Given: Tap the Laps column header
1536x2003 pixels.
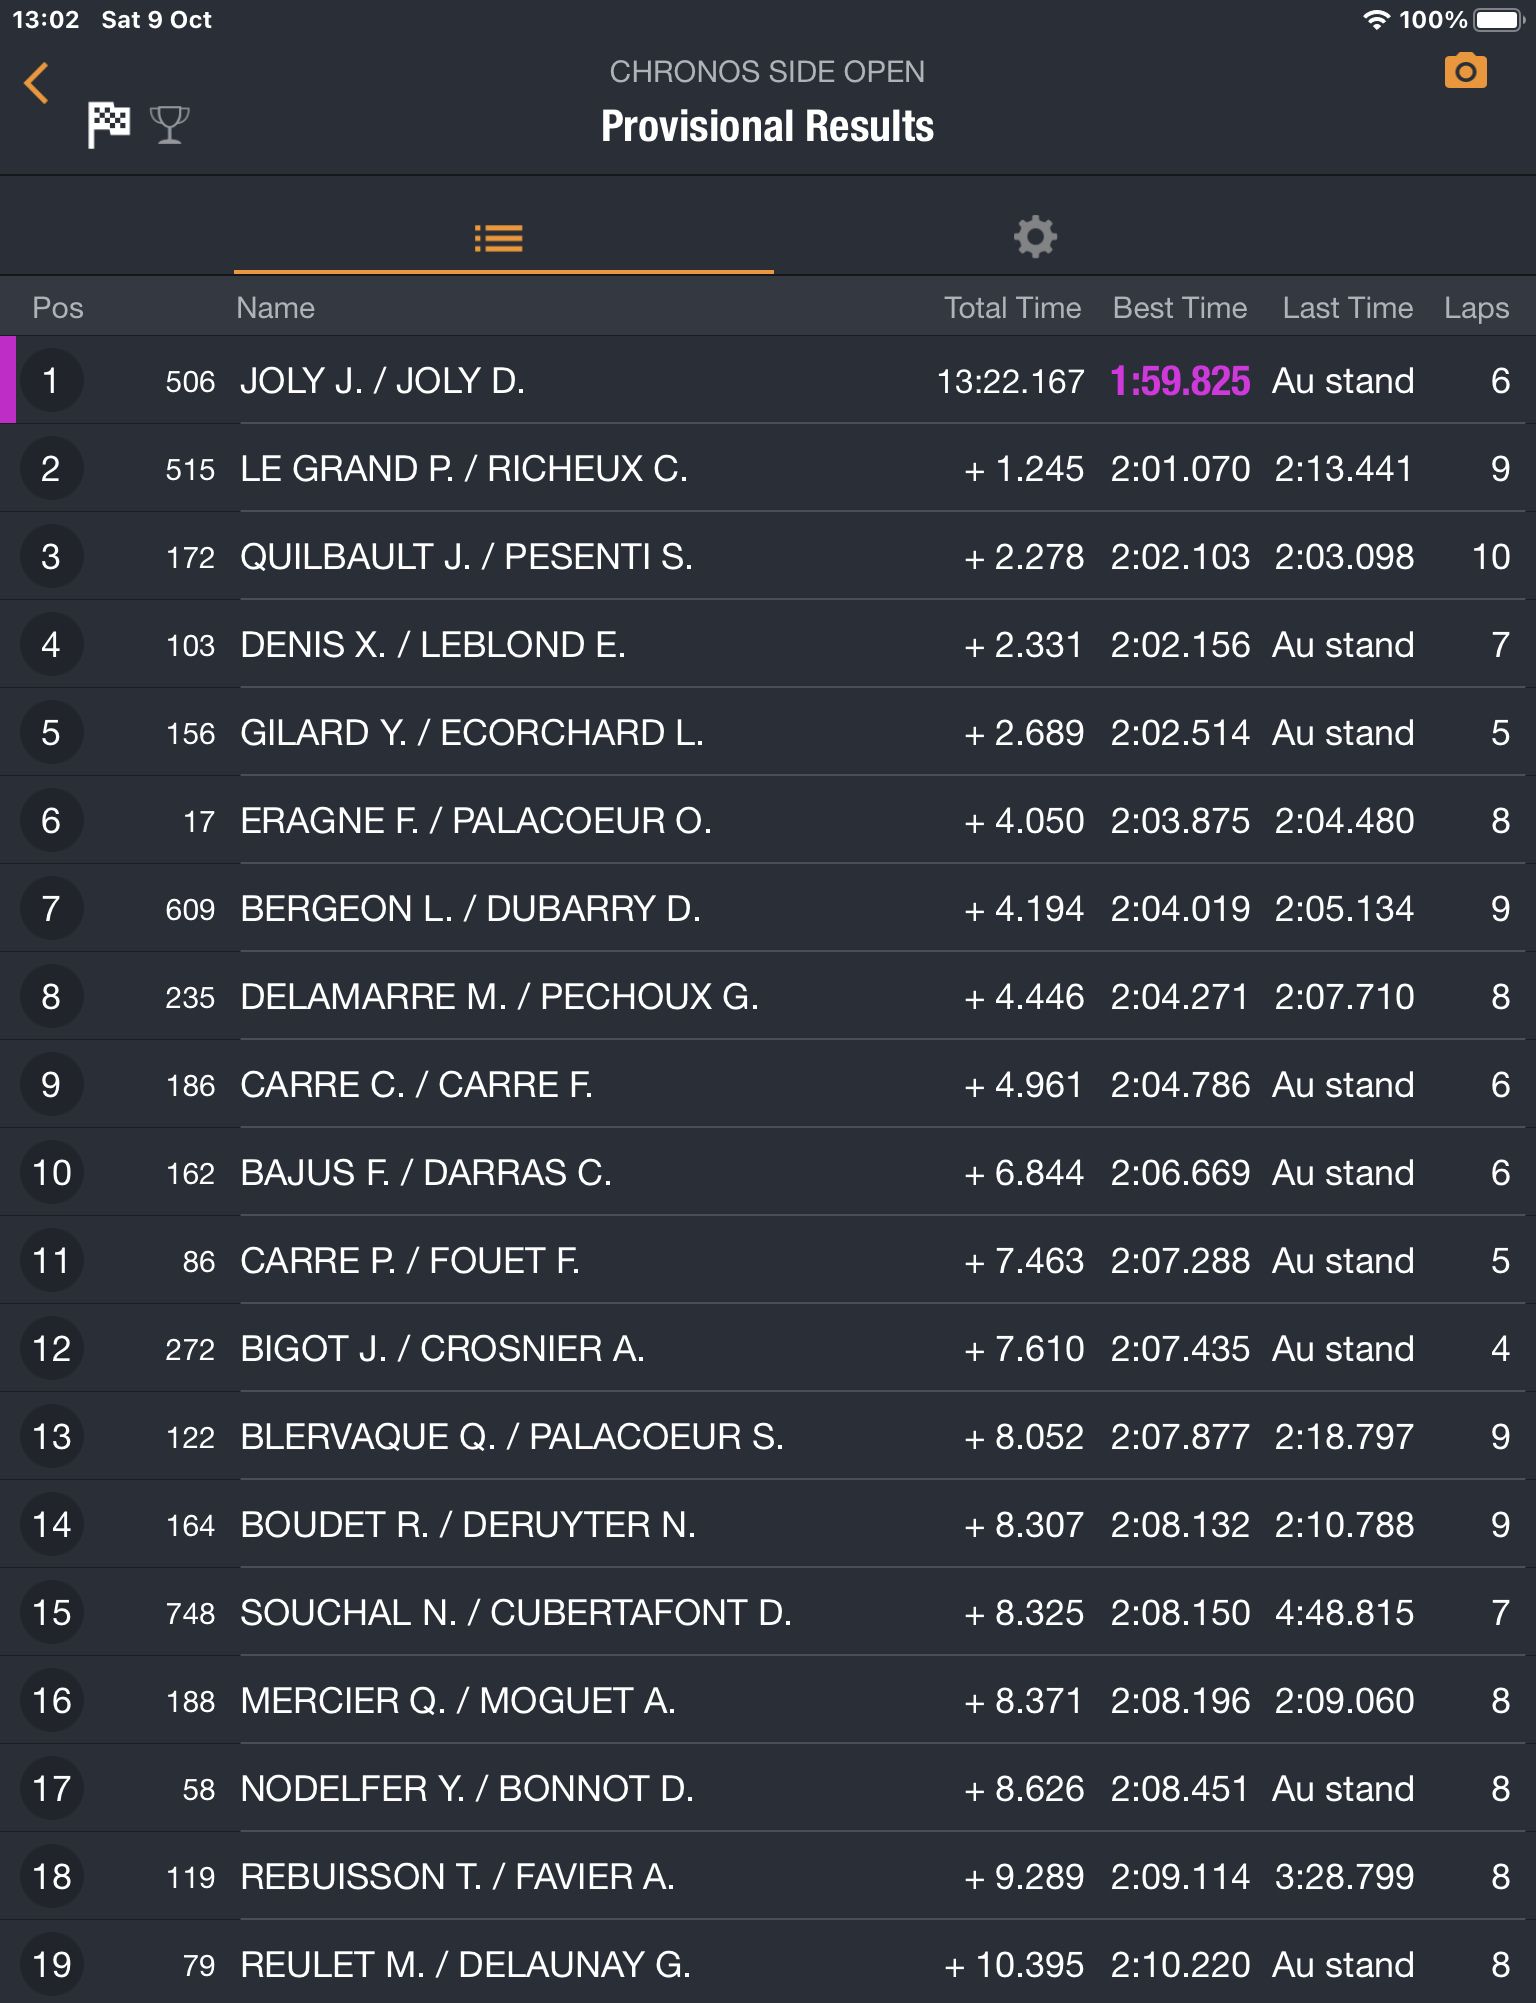Looking at the screenshot, I should point(1476,308).
